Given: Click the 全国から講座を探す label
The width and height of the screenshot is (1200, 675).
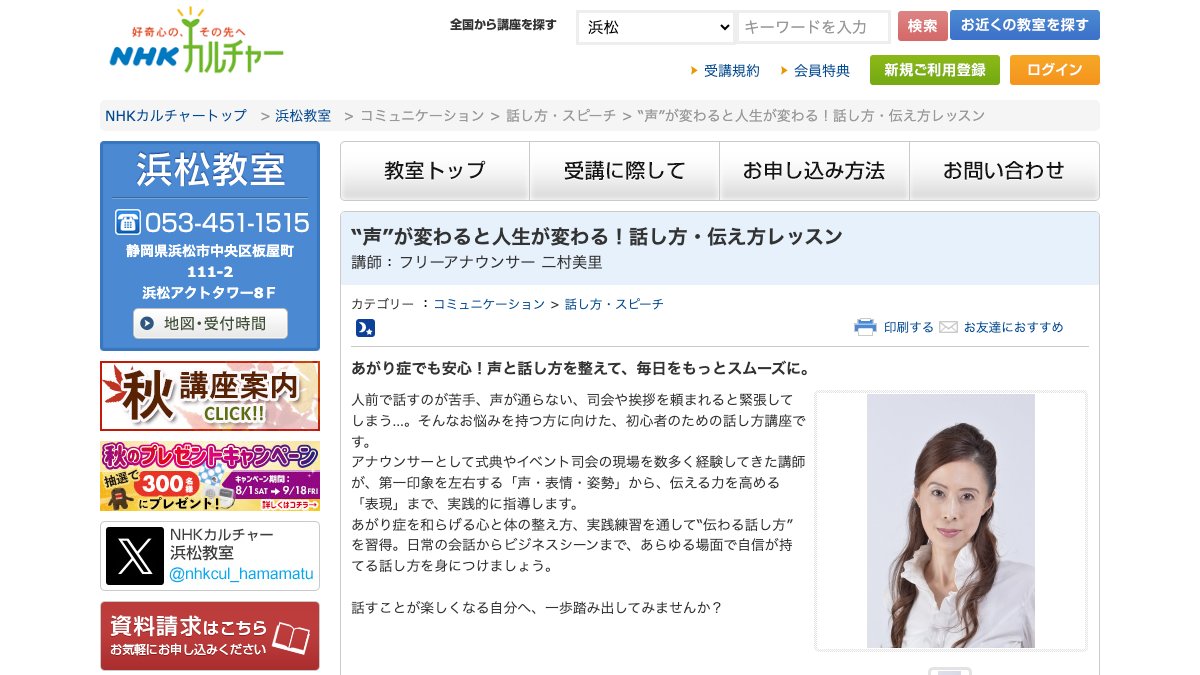Looking at the screenshot, I should pos(503,25).
